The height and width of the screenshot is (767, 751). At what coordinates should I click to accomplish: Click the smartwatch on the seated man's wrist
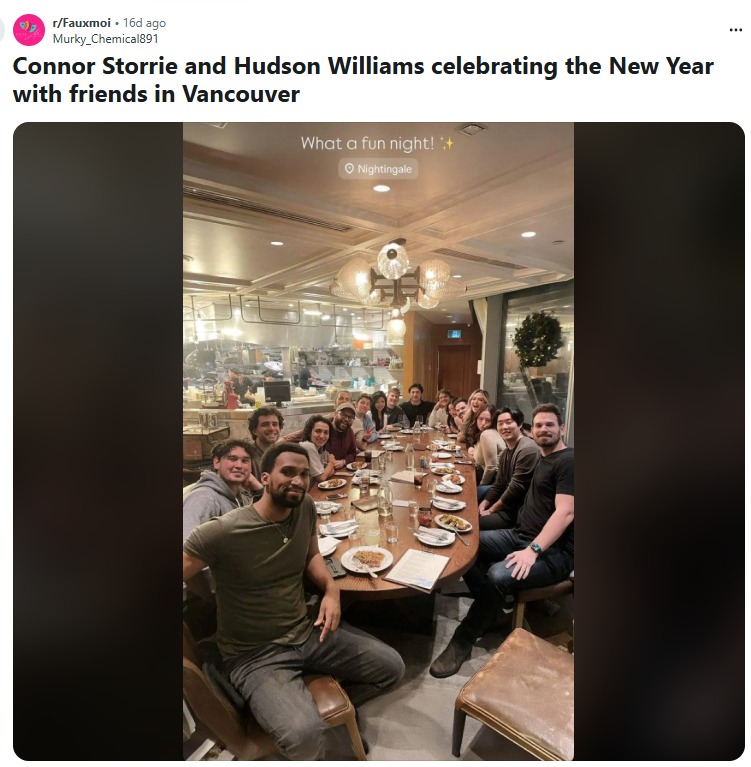[x=536, y=548]
